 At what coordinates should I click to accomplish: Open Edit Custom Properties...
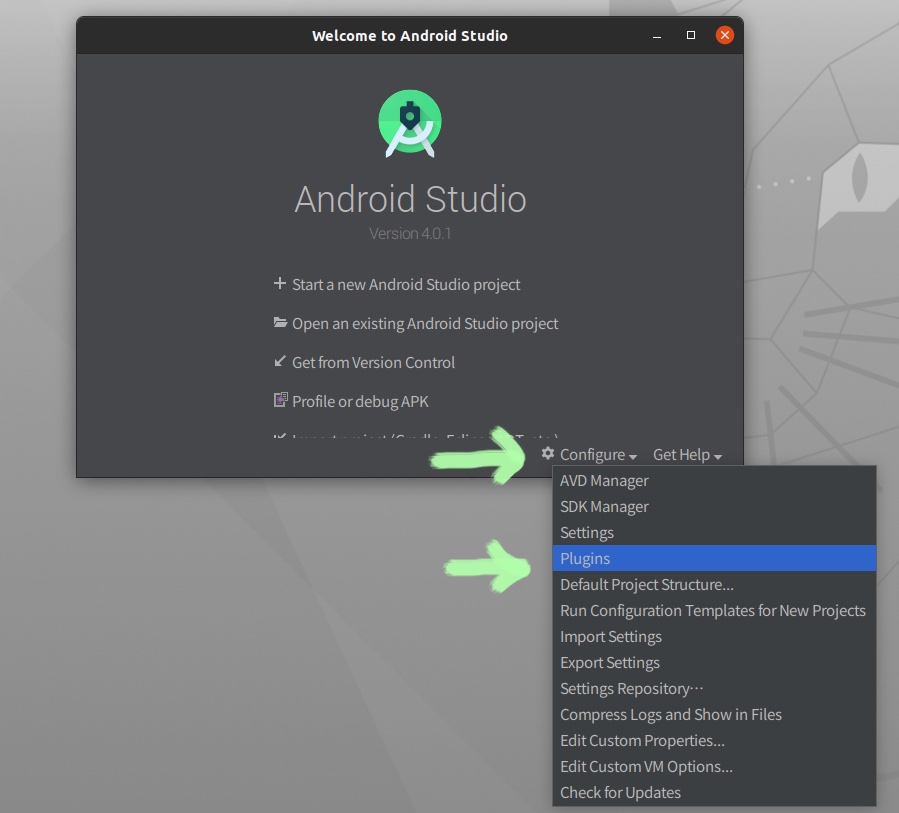[x=714, y=740]
